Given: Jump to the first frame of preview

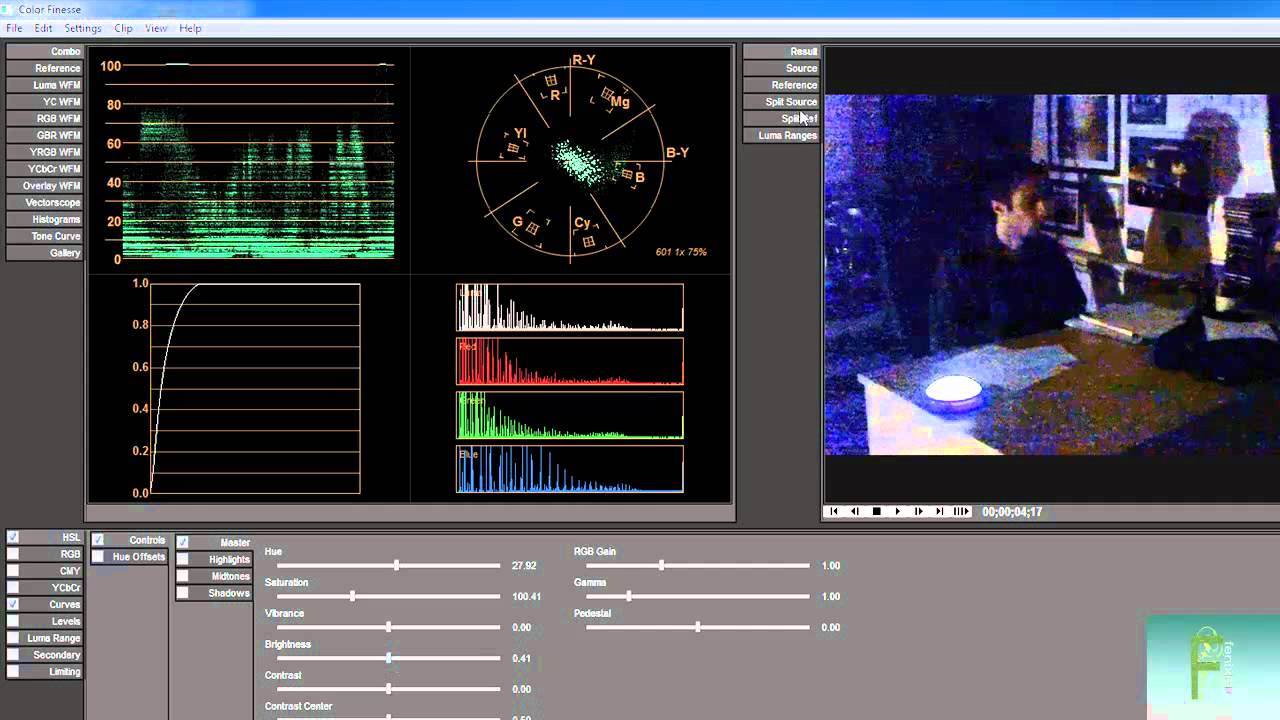Looking at the screenshot, I should click(x=833, y=511).
